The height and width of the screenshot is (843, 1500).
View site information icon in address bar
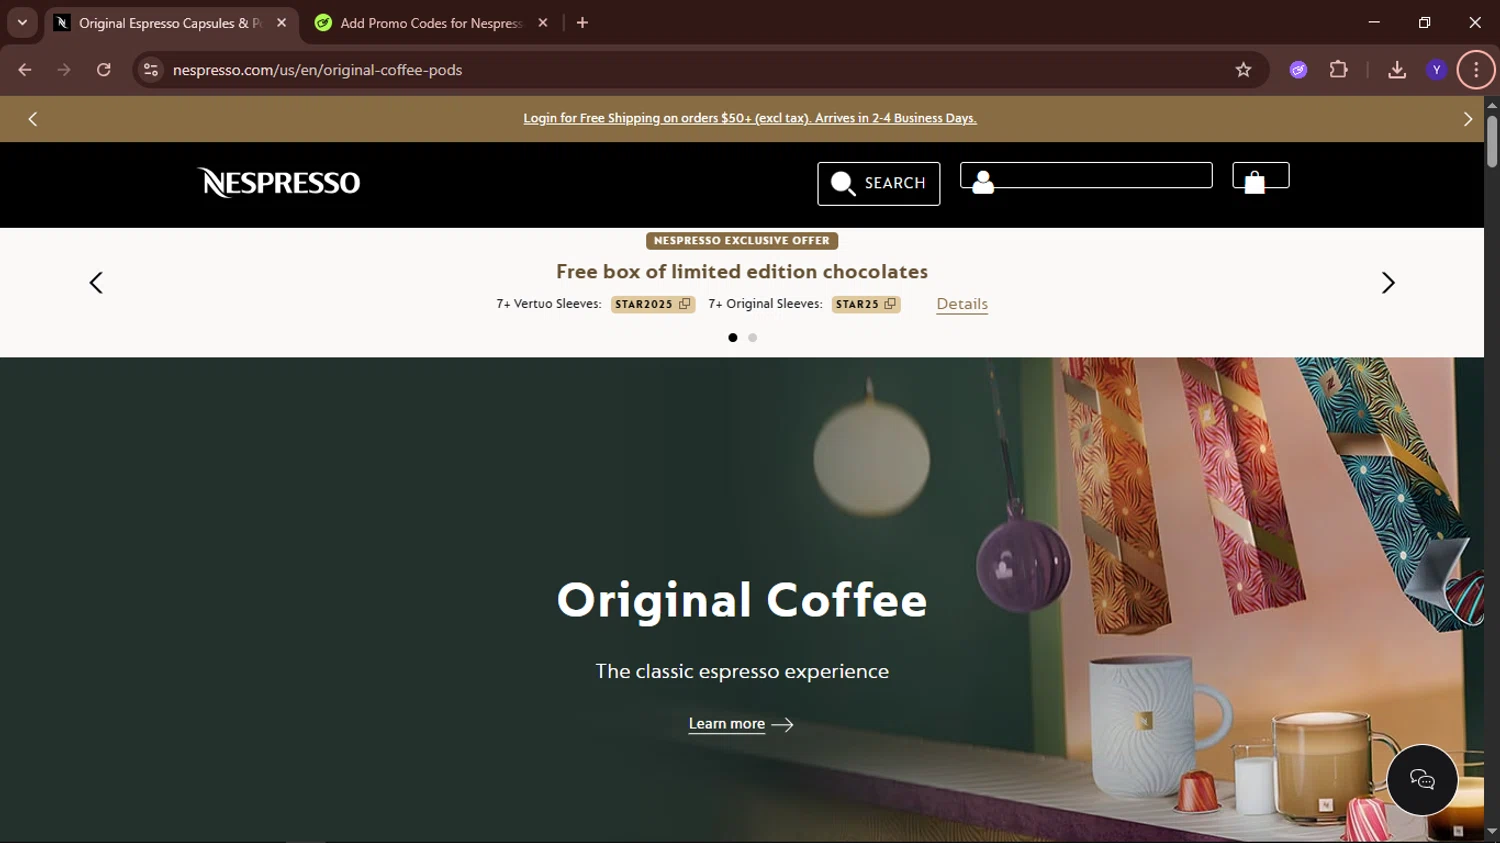tap(151, 70)
